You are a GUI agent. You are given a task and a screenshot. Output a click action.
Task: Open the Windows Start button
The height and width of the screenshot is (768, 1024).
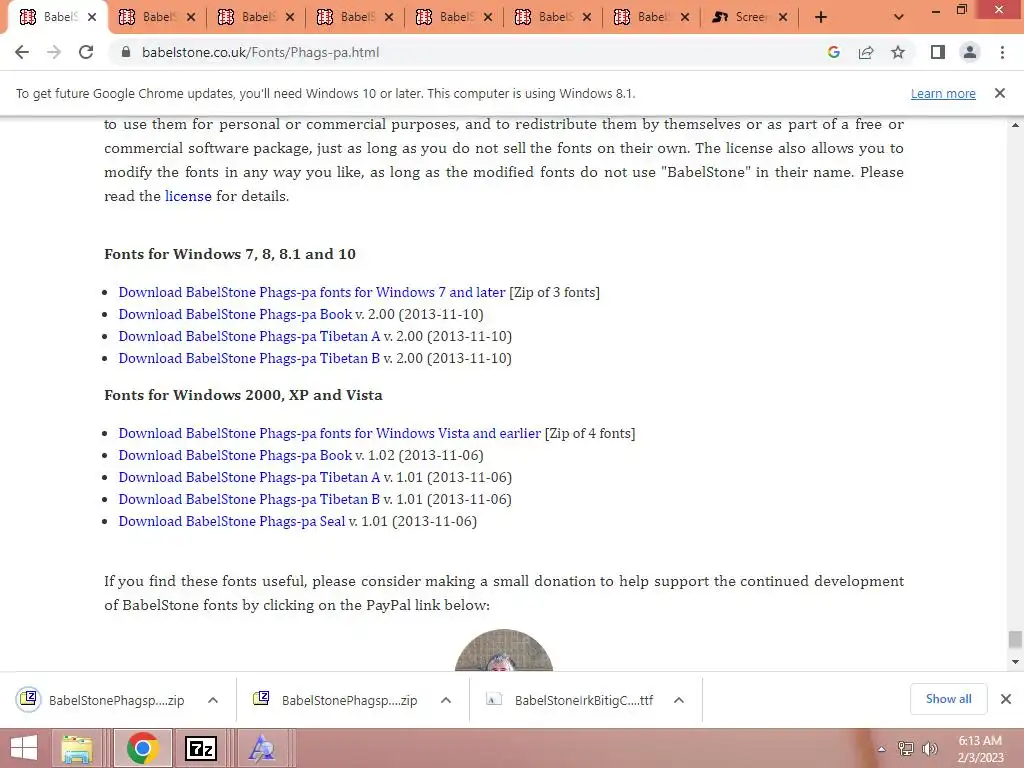coord(24,748)
